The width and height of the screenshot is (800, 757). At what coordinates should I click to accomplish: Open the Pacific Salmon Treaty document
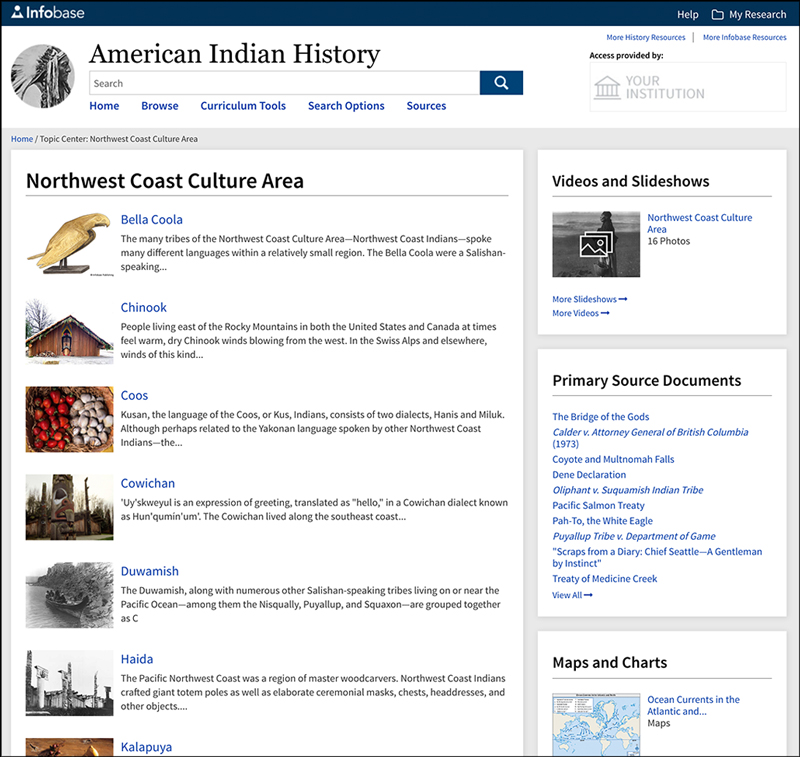coord(598,505)
